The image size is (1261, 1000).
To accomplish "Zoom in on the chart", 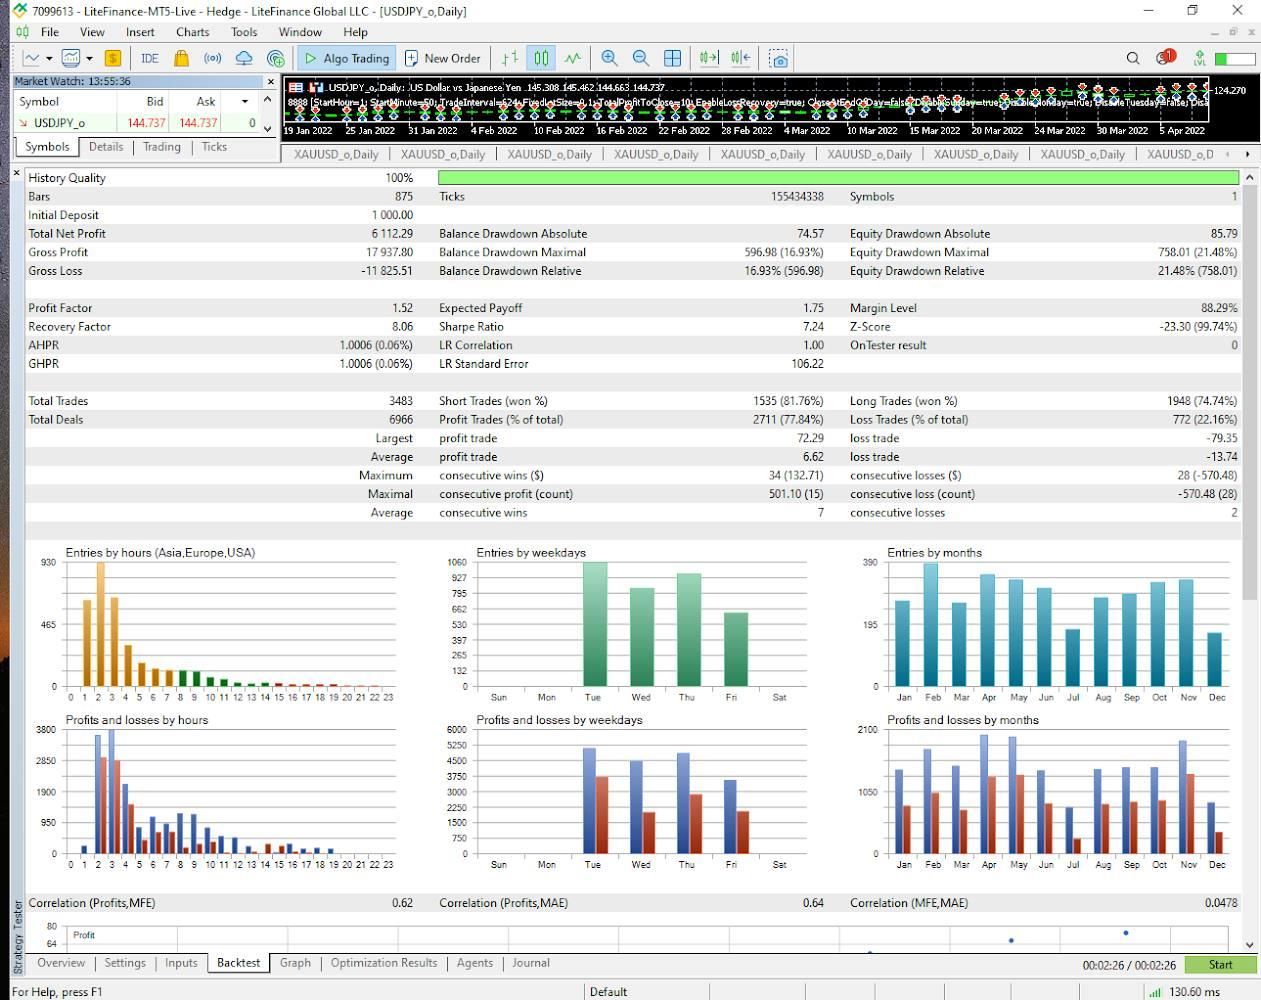I will coord(609,58).
